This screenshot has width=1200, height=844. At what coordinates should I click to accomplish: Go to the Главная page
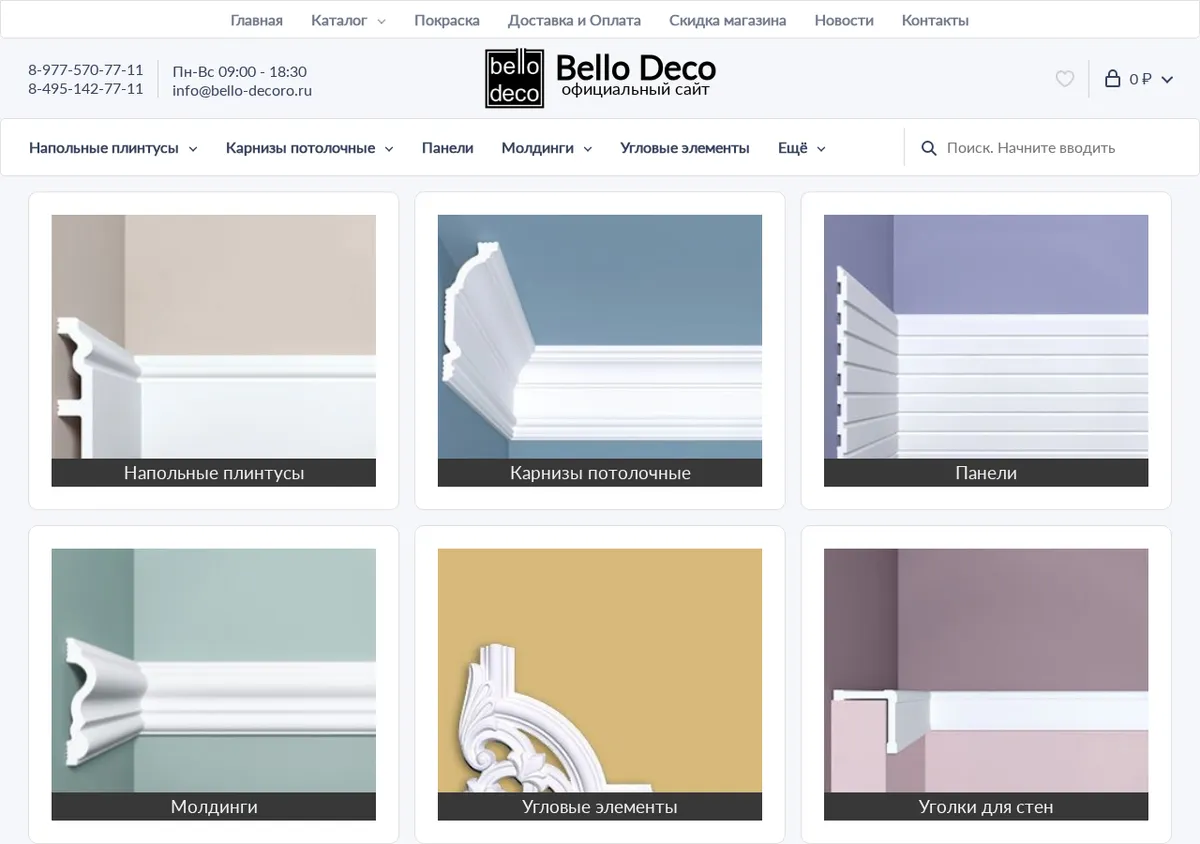pyautogui.click(x=257, y=20)
